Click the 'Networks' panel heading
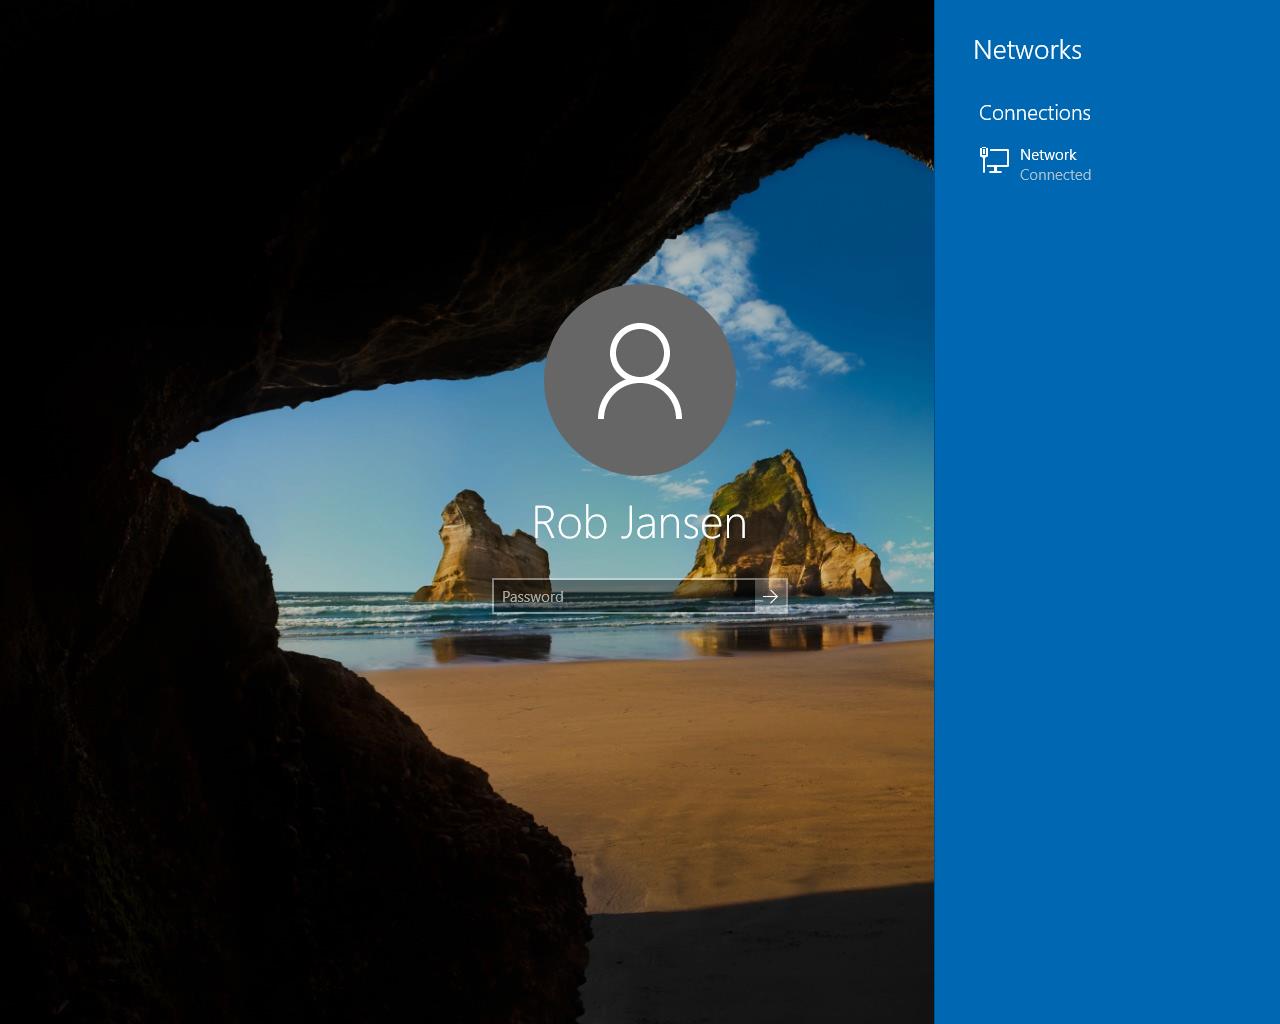1280x1024 pixels. (1027, 50)
